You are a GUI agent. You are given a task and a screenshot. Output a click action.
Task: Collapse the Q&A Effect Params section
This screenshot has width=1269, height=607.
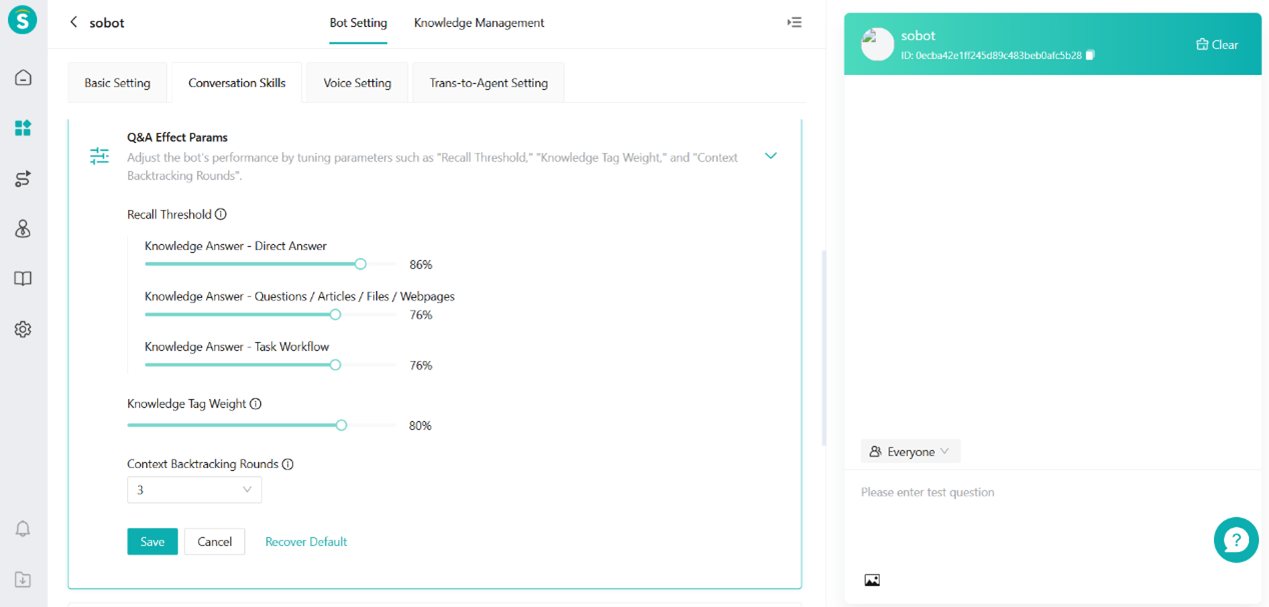click(770, 156)
